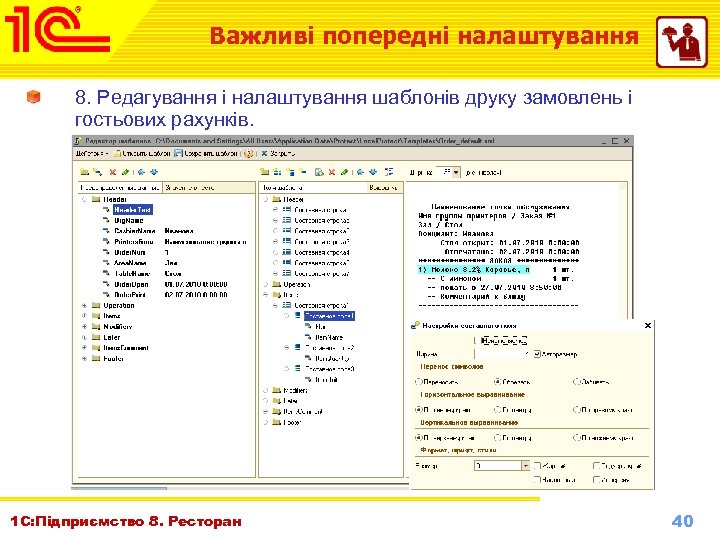The image size is (720, 540).
Task: Select OrderOpen variable in left tree
Action: click(x=131, y=284)
